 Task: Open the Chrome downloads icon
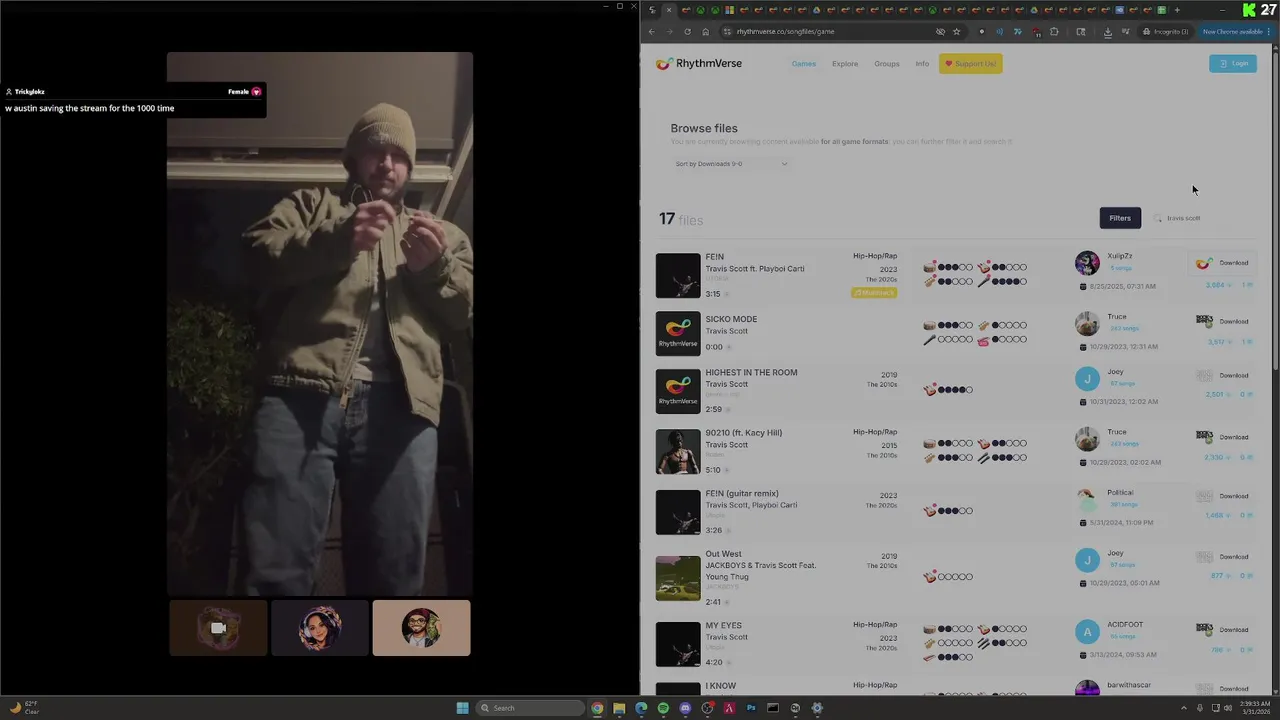point(1107,31)
